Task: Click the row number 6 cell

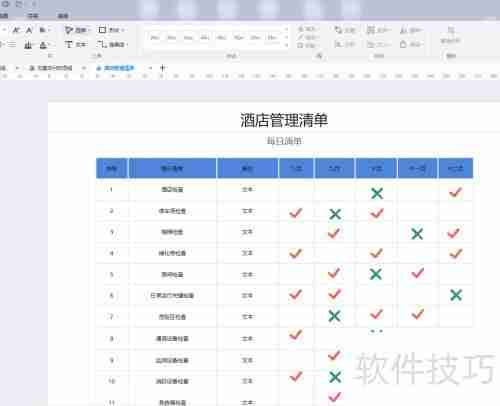Action: point(112,295)
